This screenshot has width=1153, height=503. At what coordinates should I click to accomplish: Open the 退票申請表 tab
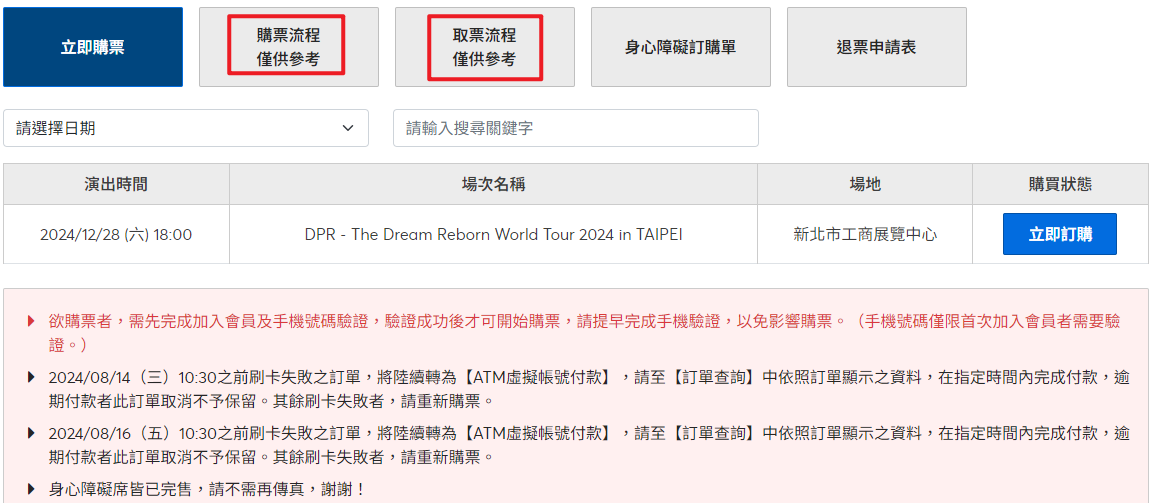pos(877,47)
